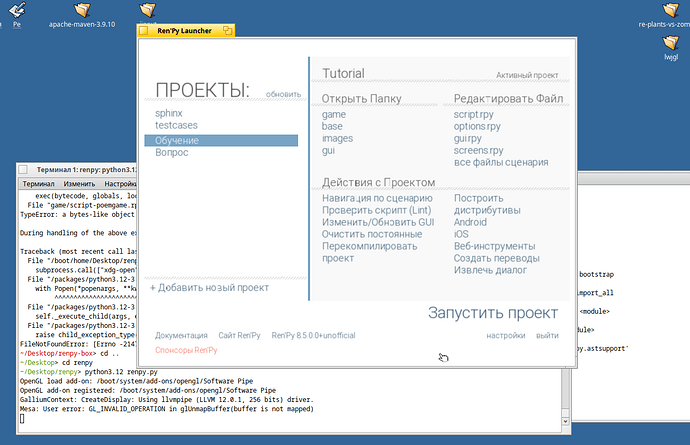Open Настройки menu in the terminal window
Viewport: 690px width, 445px height.
click(120, 184)
